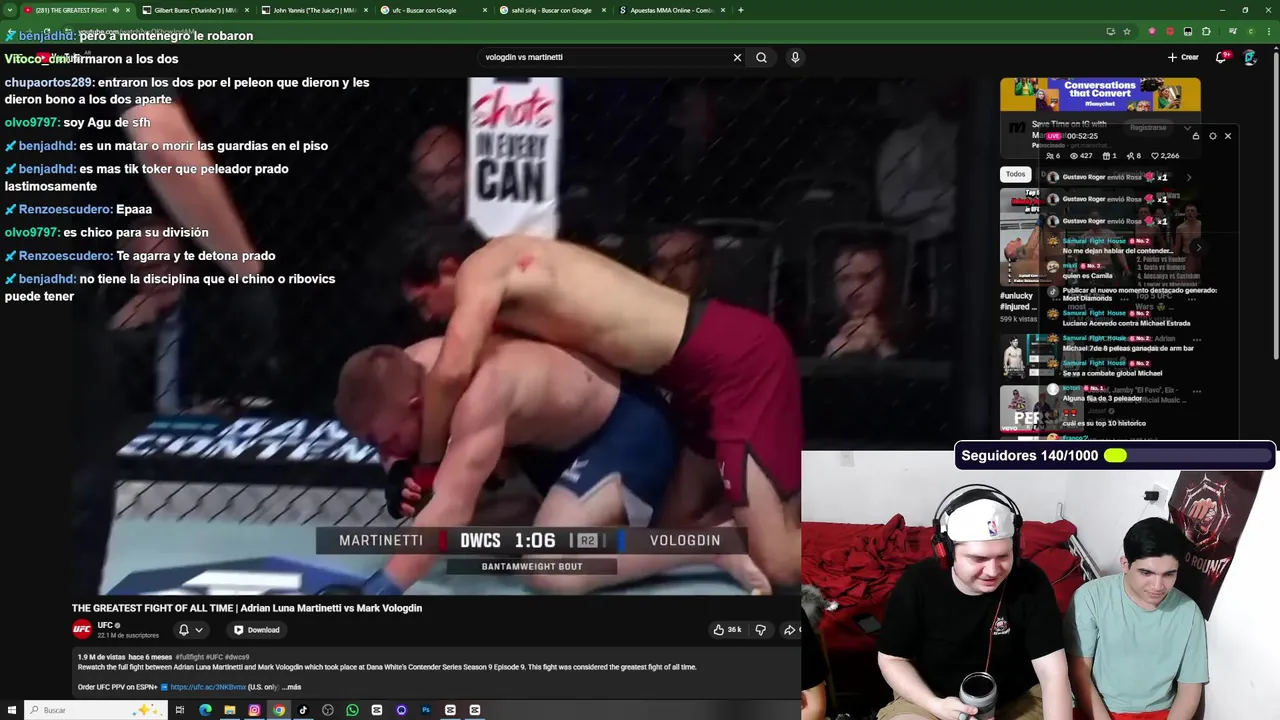The height and width of the screenshot is (720, 1280).
Task: Open Instagram from the taskbar
Action: (254, 710)
